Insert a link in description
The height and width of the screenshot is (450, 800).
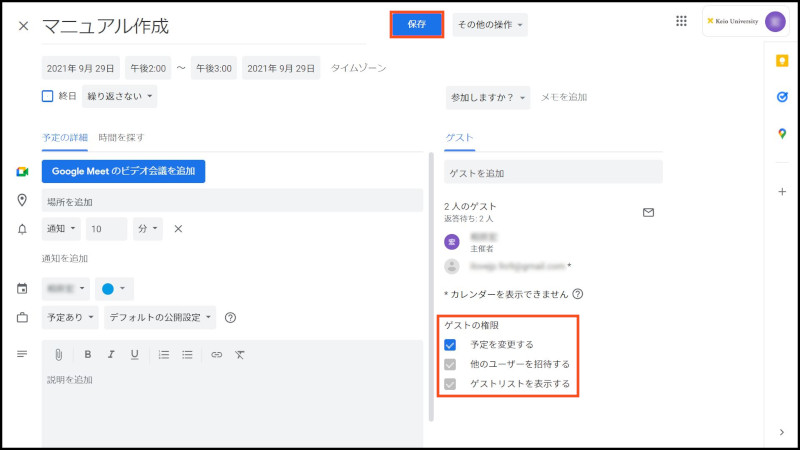point(216,354)
